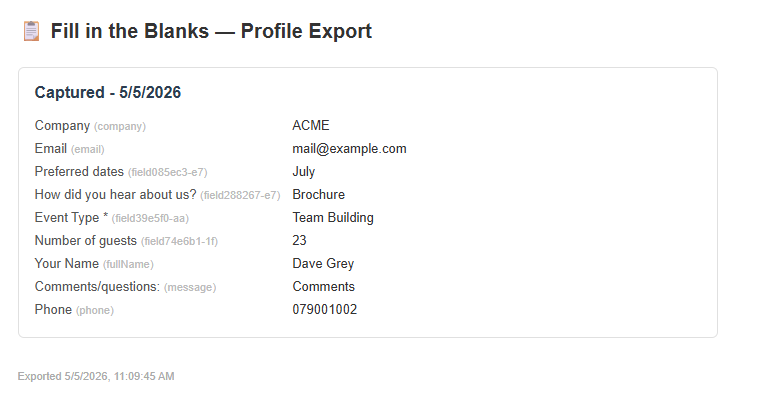The height and width of the screenshot is (407, 758).
Task: Click the Number of guests value 23
Action: pos(299,240)
